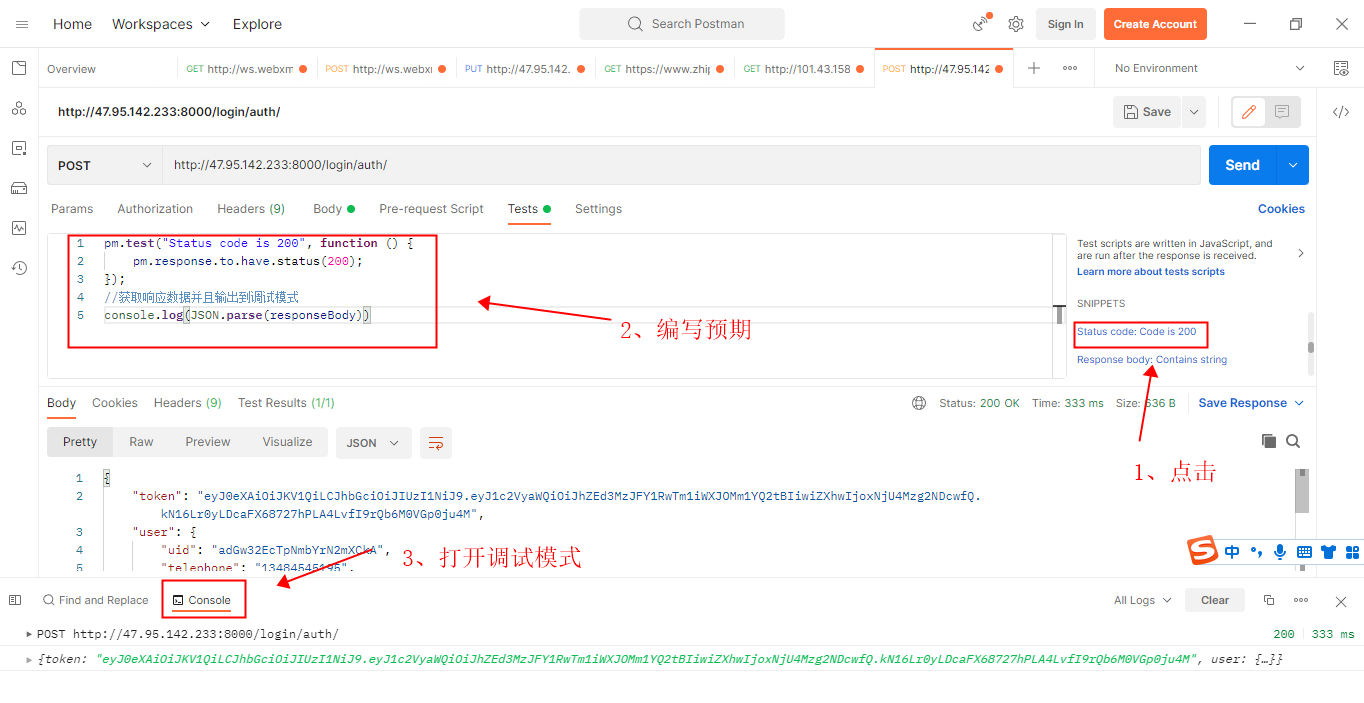Copy the response body

tap(1269, 441)
